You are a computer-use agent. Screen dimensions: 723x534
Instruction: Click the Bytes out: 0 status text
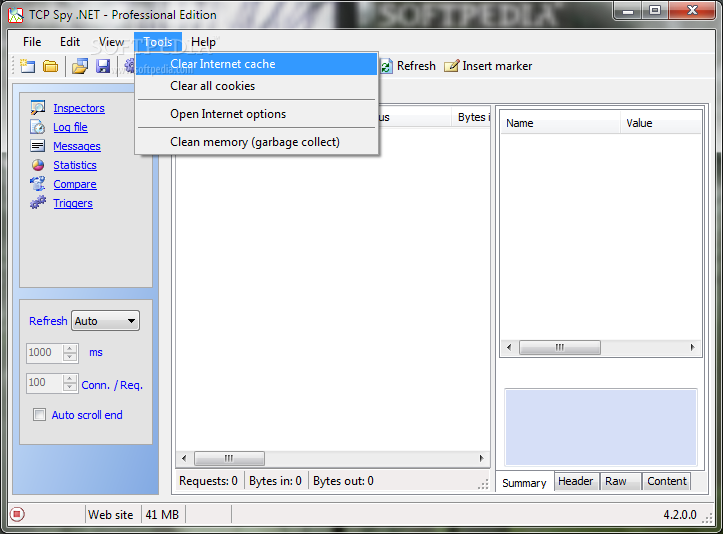pyautogui.click(x=344, y=481)
